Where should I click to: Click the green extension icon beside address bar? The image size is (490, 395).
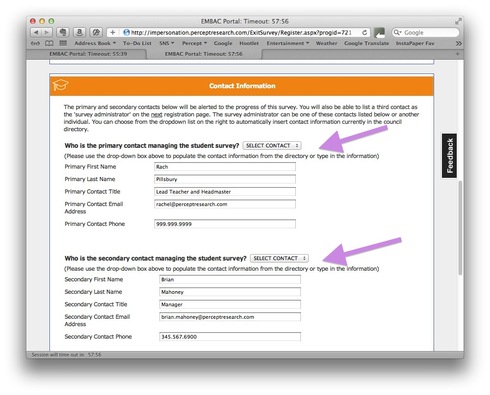(379, 32)
